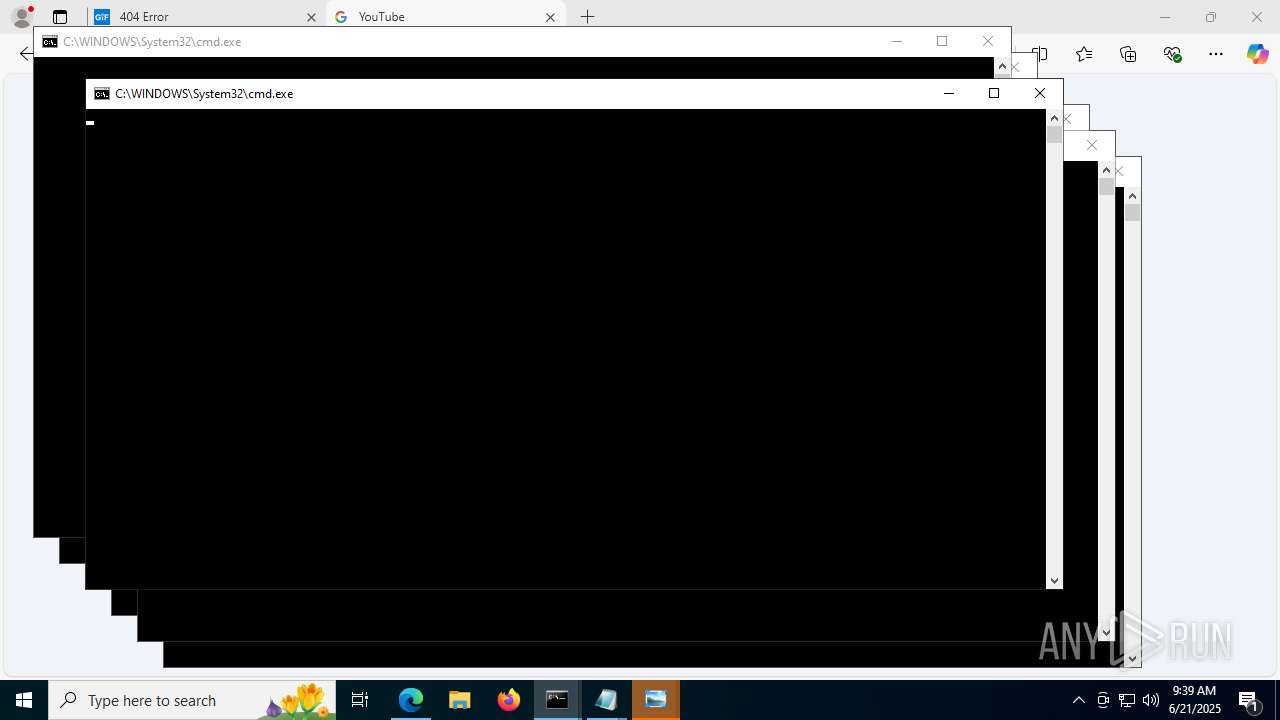Restore down the Edge browser window
The height and width of the screenshot is (720, 1280).
1211,17
